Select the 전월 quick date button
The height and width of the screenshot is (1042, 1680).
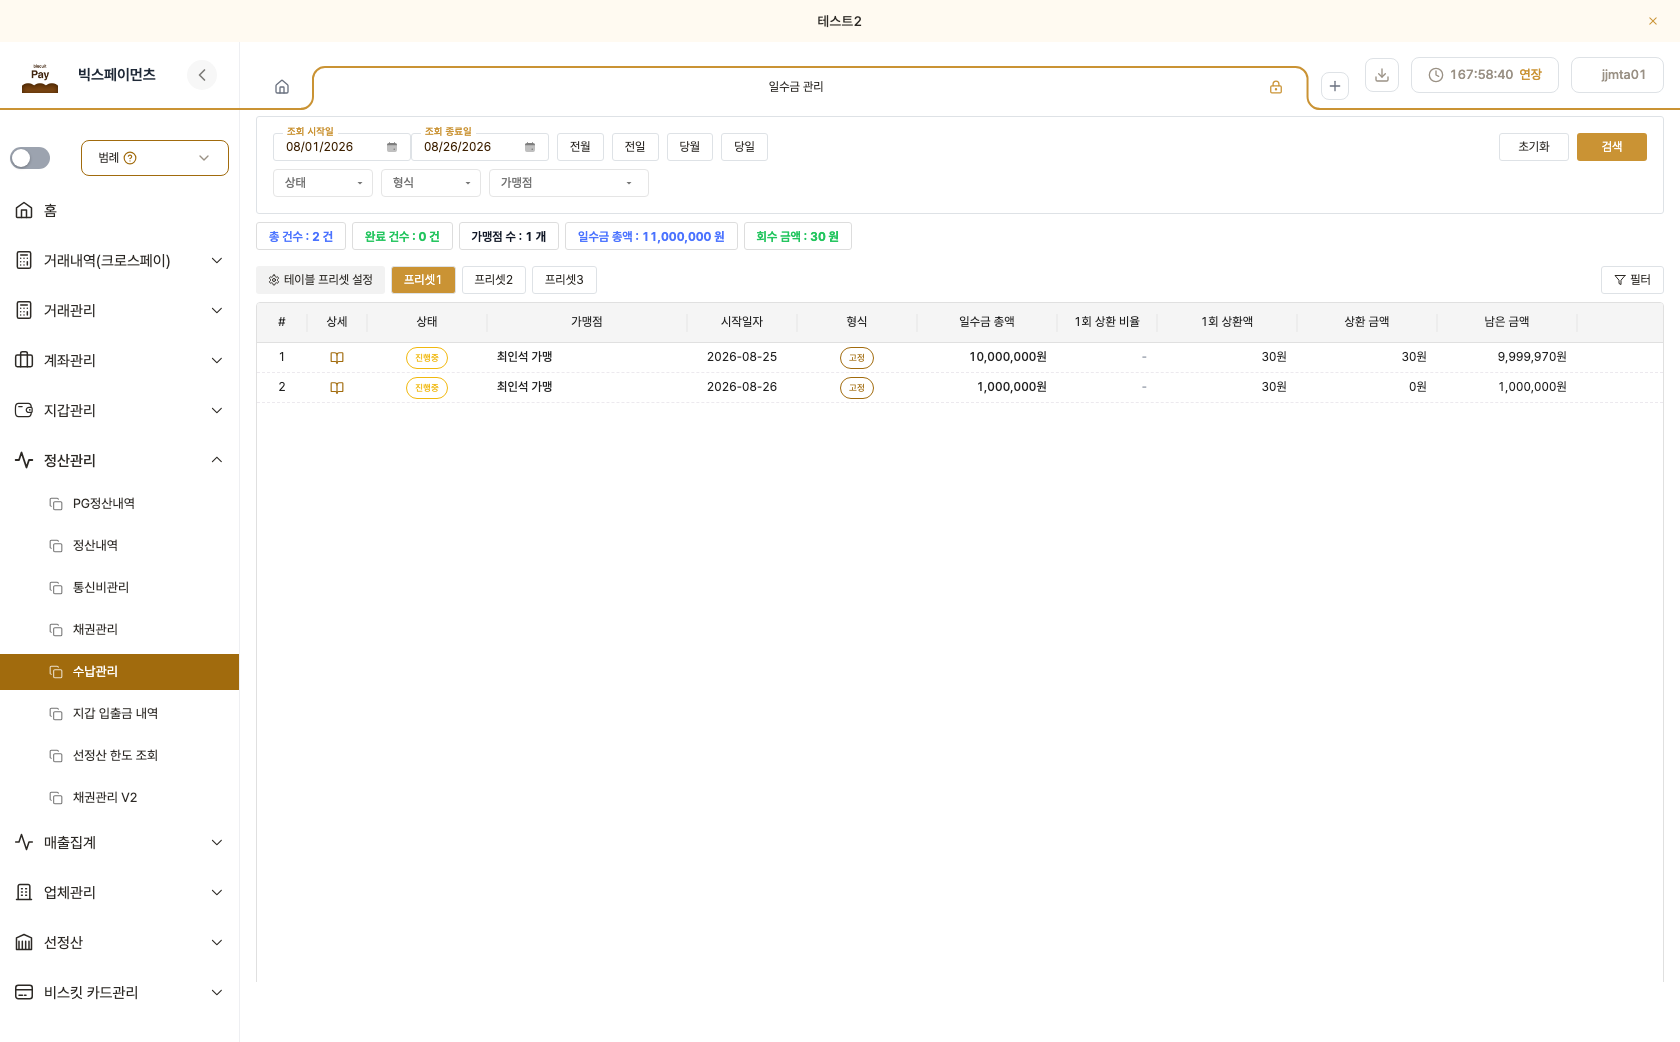pyautogui.click(x=580, y=147)
